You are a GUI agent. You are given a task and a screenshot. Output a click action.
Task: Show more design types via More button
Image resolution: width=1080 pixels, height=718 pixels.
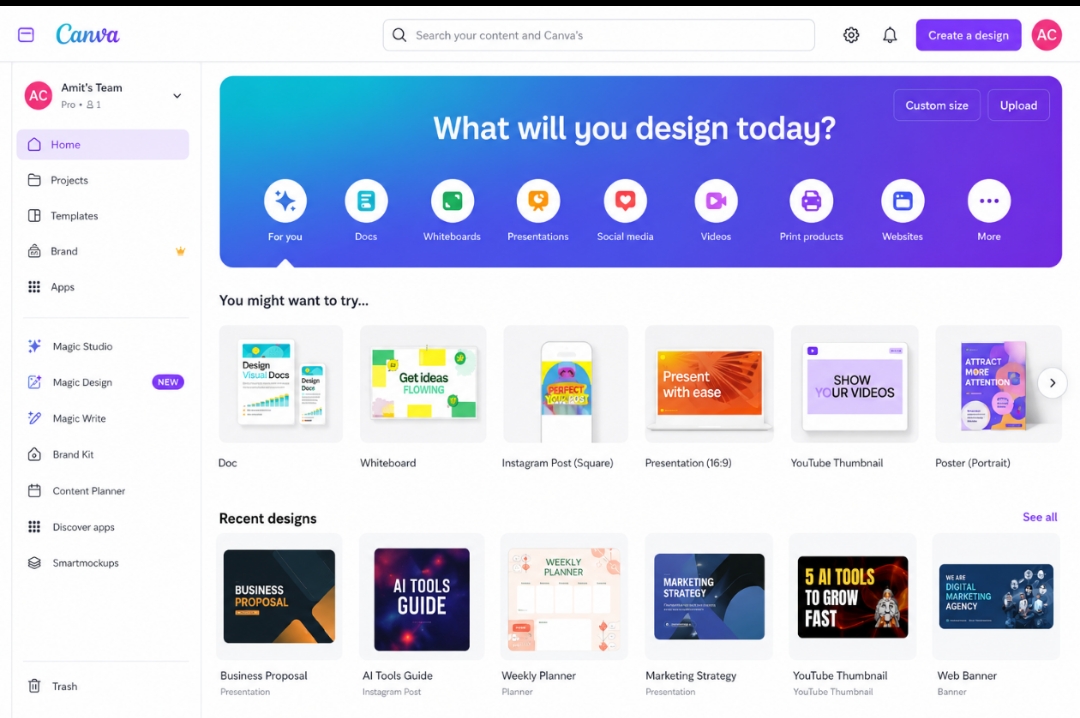coord(988,201)
